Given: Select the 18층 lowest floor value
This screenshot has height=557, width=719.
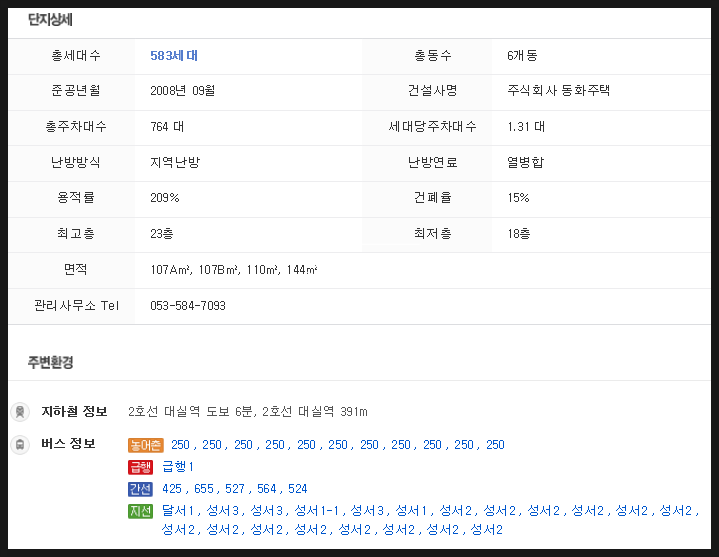Looking at the screenshot, I should click(x=519, y=233).
